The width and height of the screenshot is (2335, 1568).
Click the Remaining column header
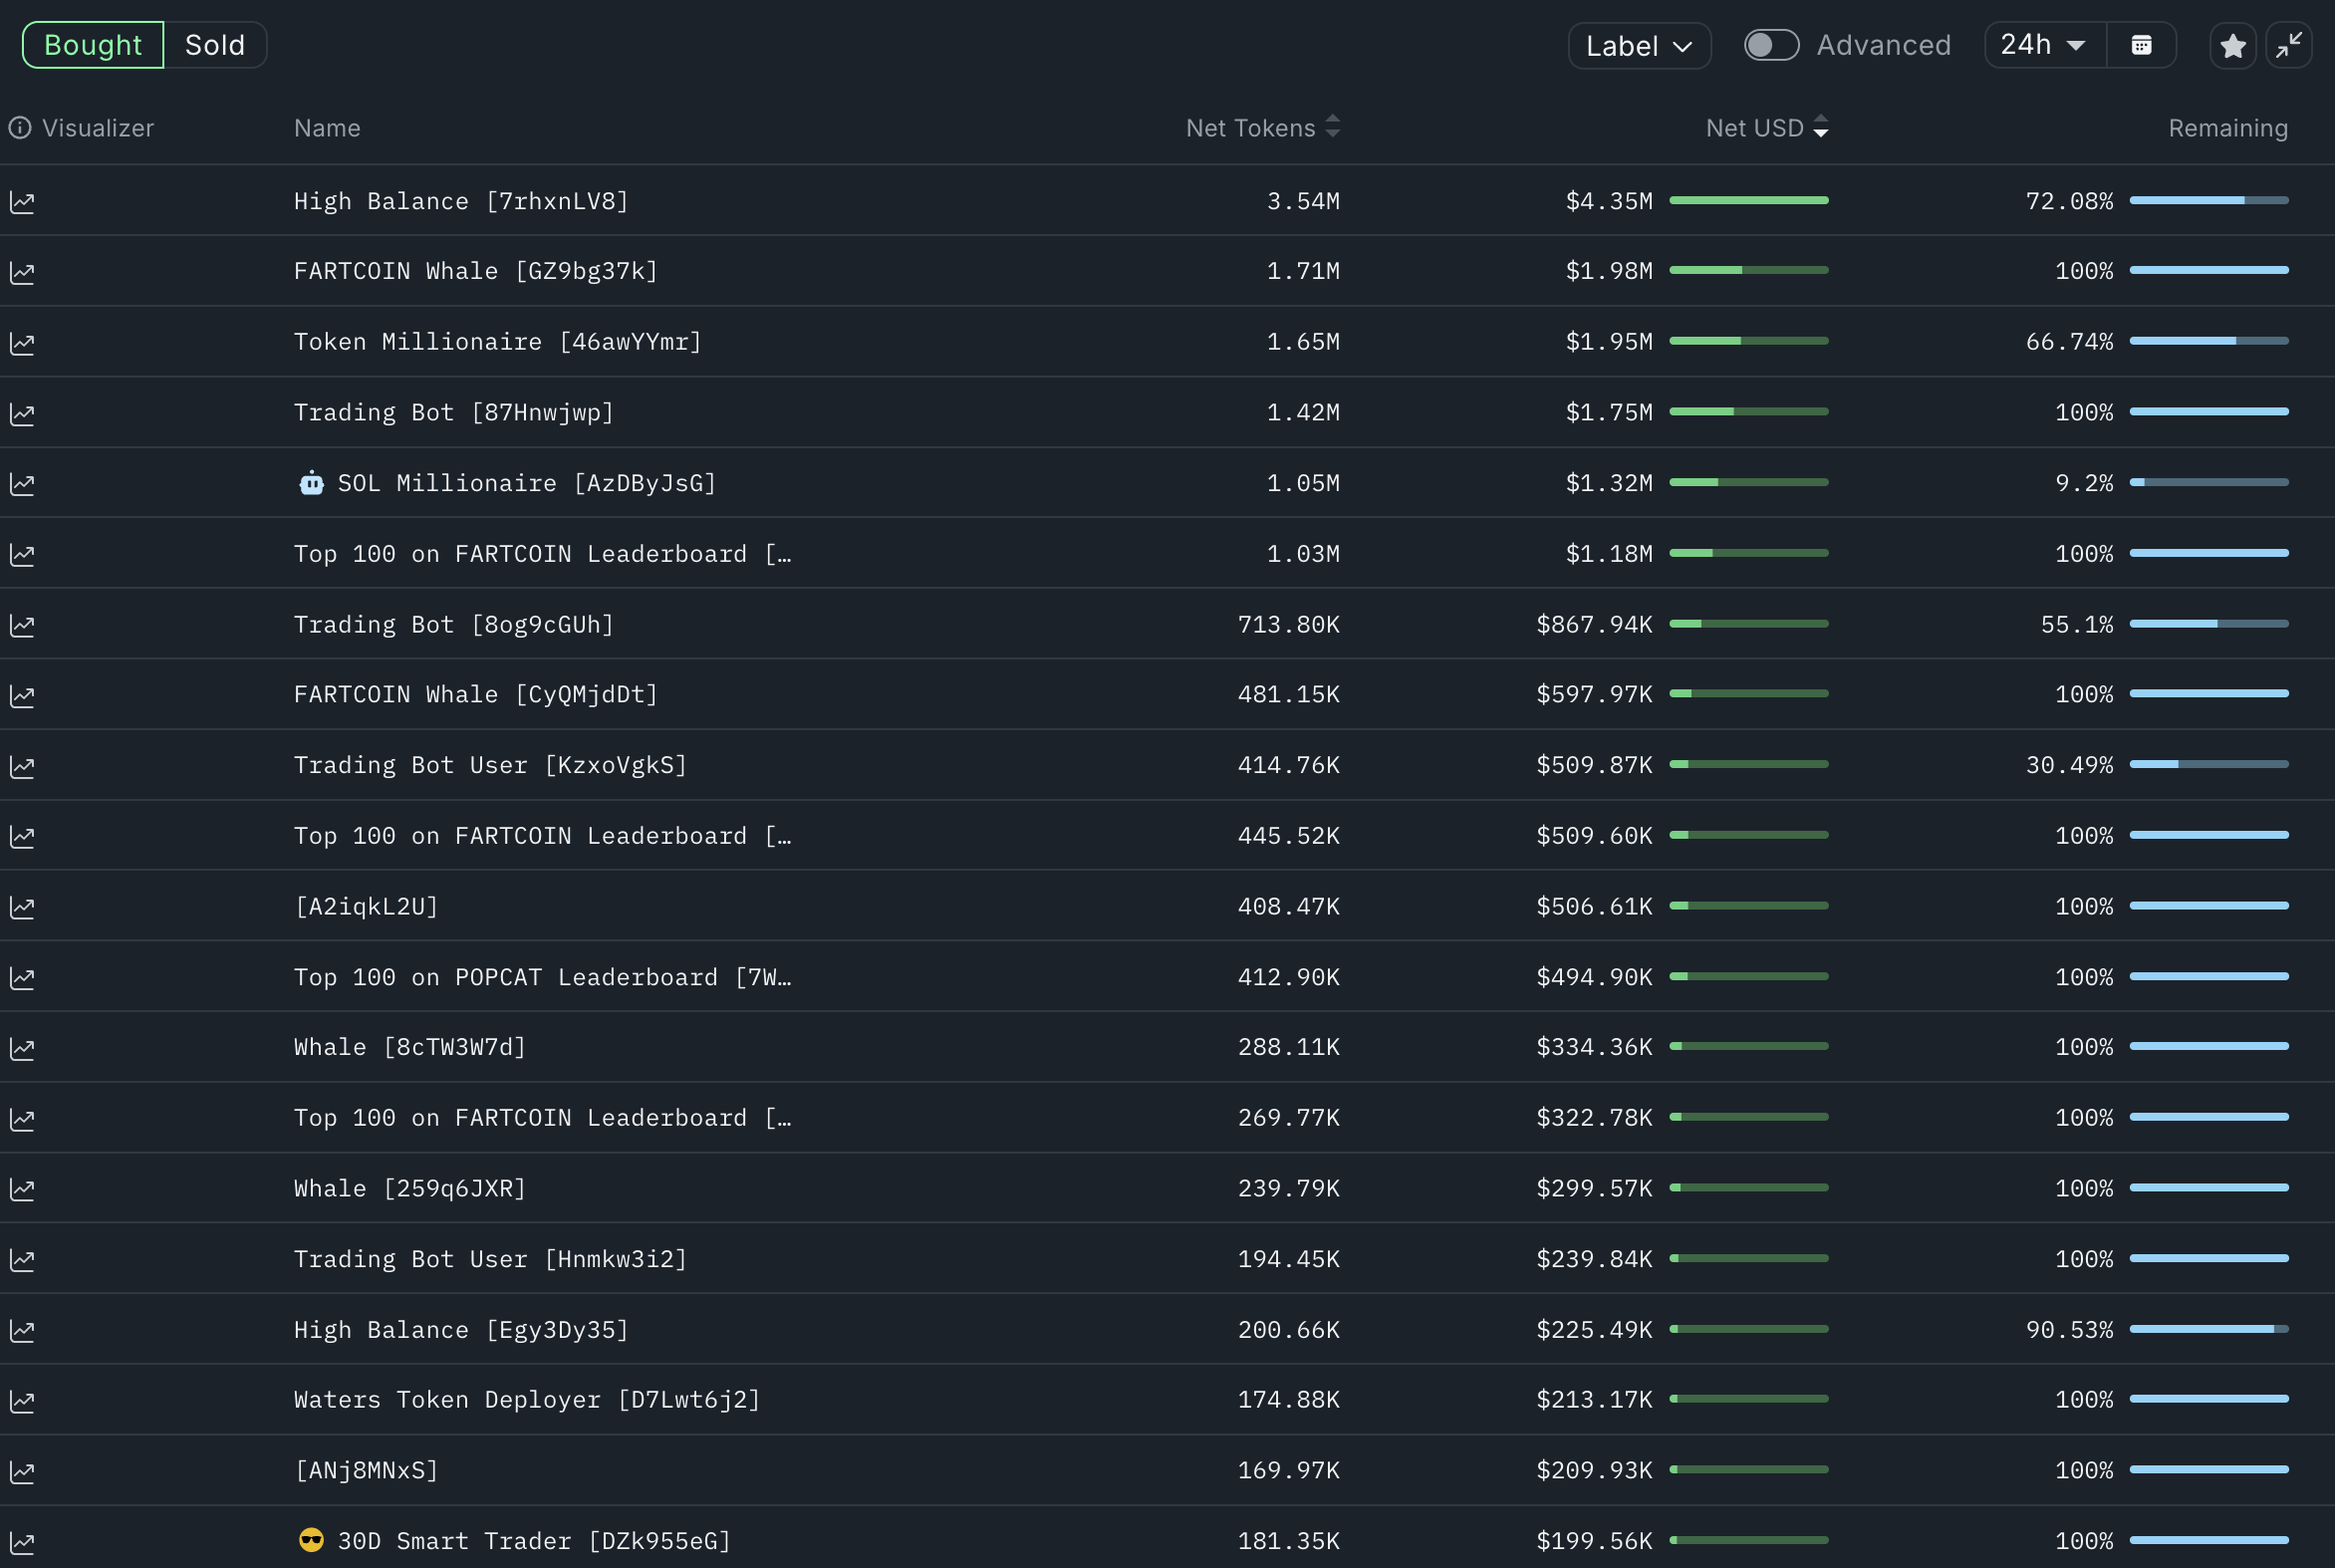2227,128
